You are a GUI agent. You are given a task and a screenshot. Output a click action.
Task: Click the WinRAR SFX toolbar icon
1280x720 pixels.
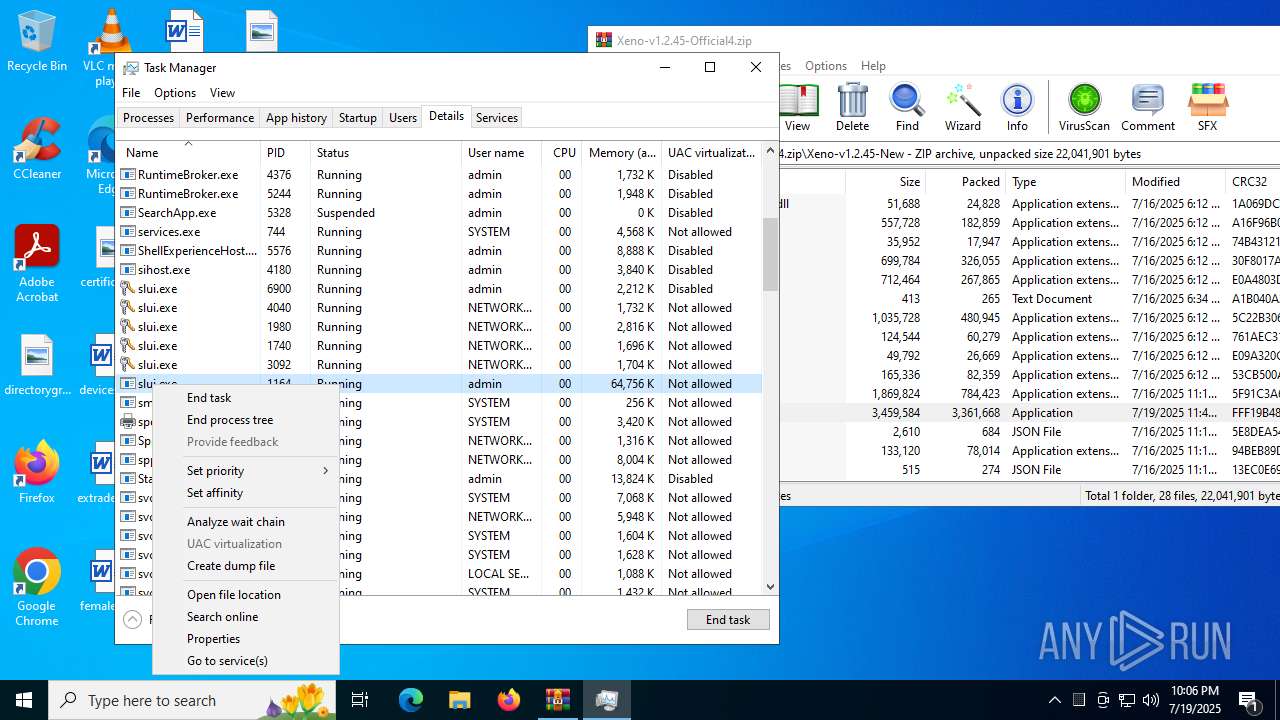(x=1207, y=108)
